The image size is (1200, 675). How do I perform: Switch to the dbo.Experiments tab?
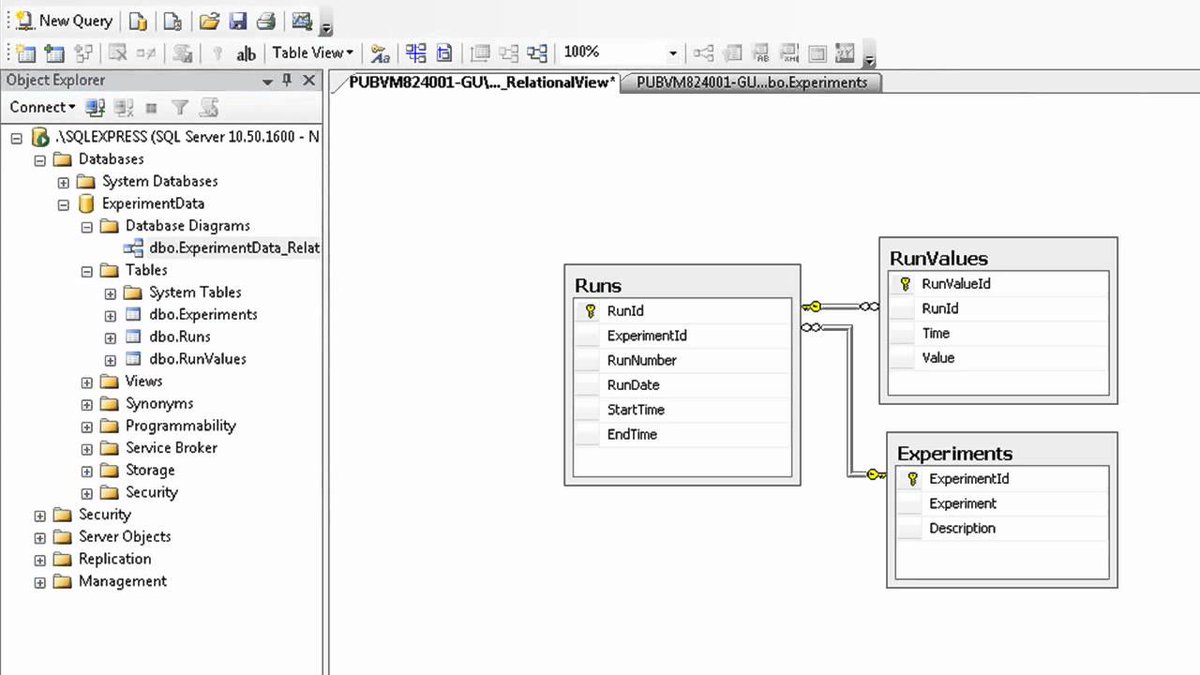click(x=752, y=83)
